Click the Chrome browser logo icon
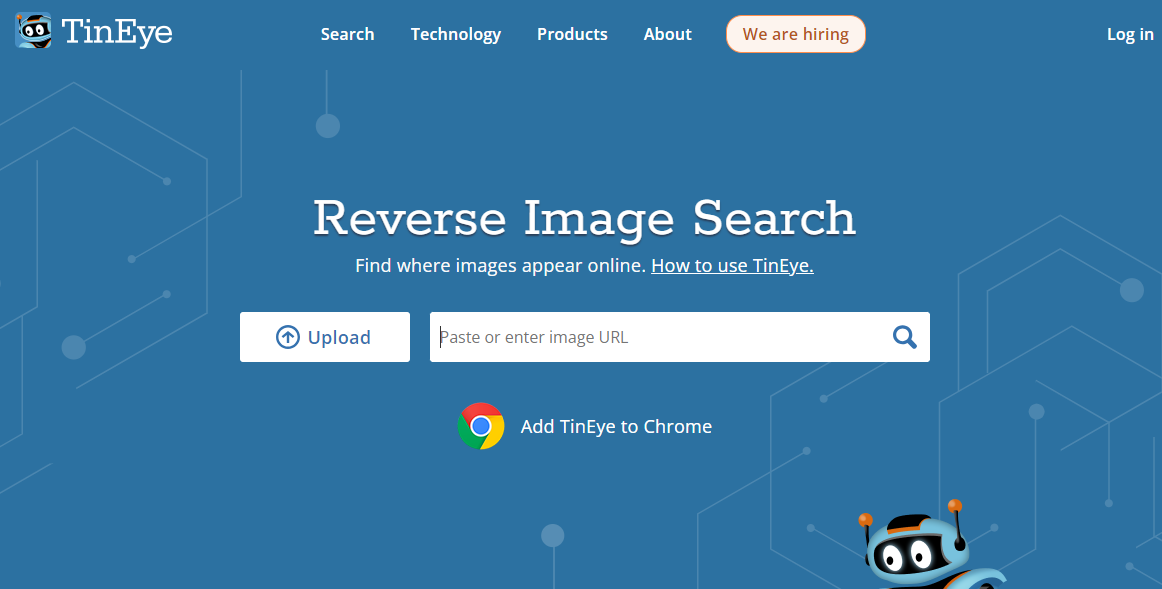Viewport: 1162px width, 589px height. [x=481, y=426]
